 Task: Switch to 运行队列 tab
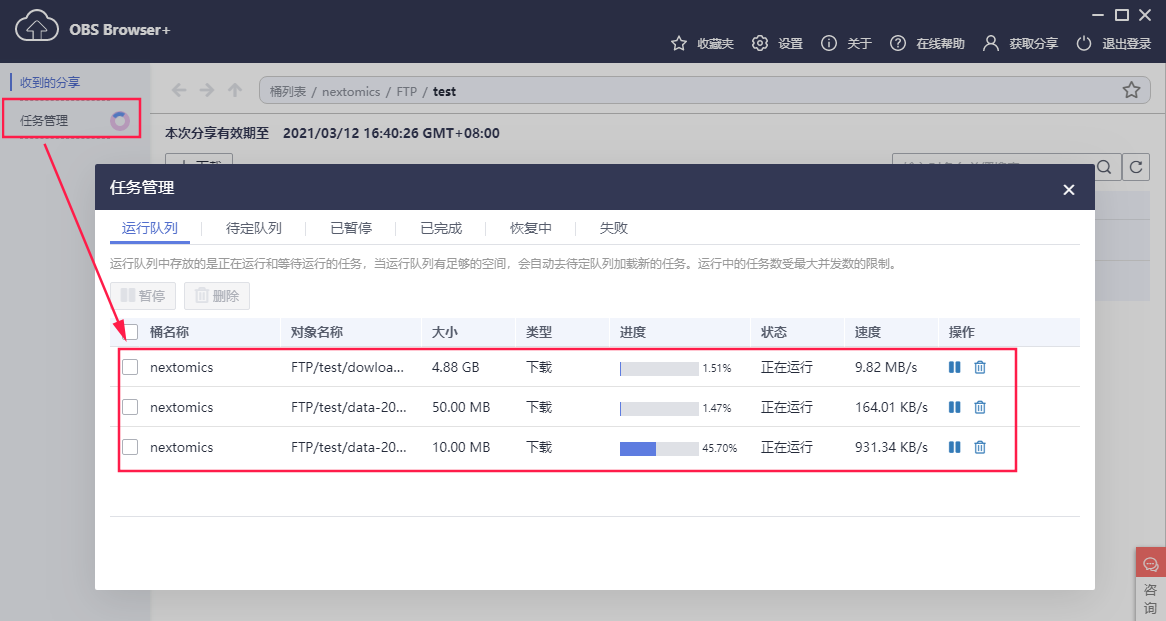(x=149, y=228)
